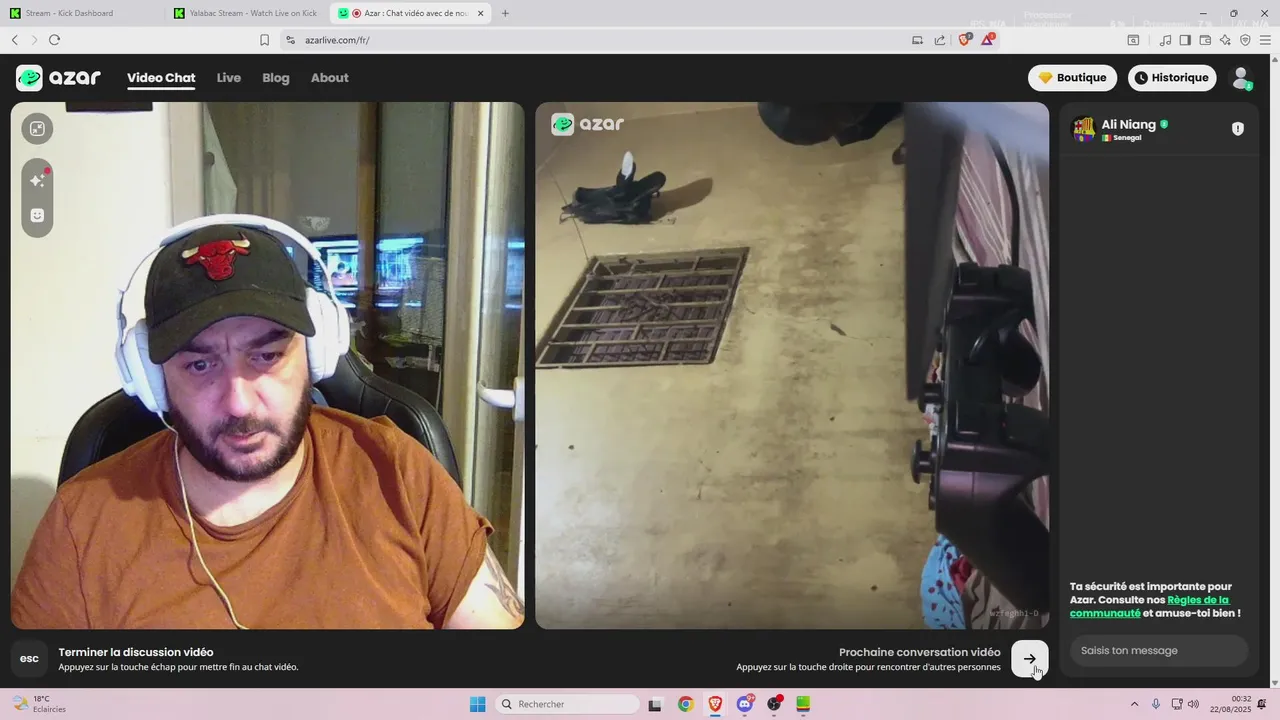Open the Règles de la communauté link
The image size is (1280, 720).
[1149, 606]
